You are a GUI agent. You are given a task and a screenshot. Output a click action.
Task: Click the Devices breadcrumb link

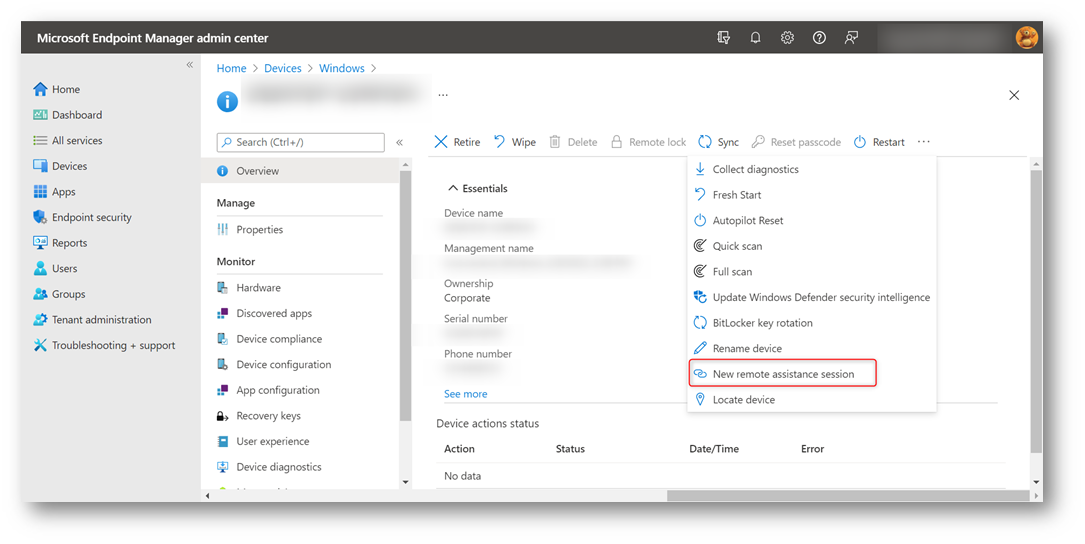(283, 68)
